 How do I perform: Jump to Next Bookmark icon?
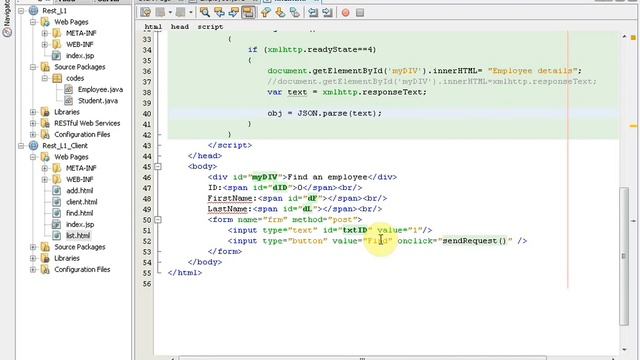tap(280, 13)
